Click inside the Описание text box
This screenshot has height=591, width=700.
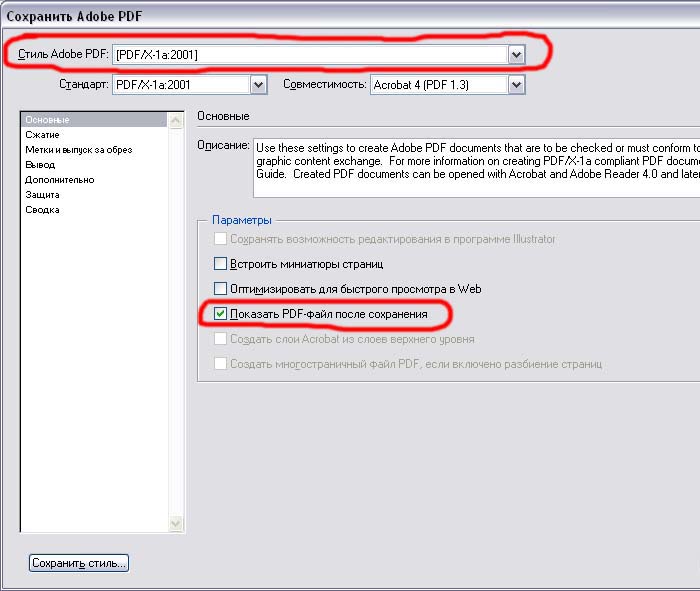[x=470, y=165]
